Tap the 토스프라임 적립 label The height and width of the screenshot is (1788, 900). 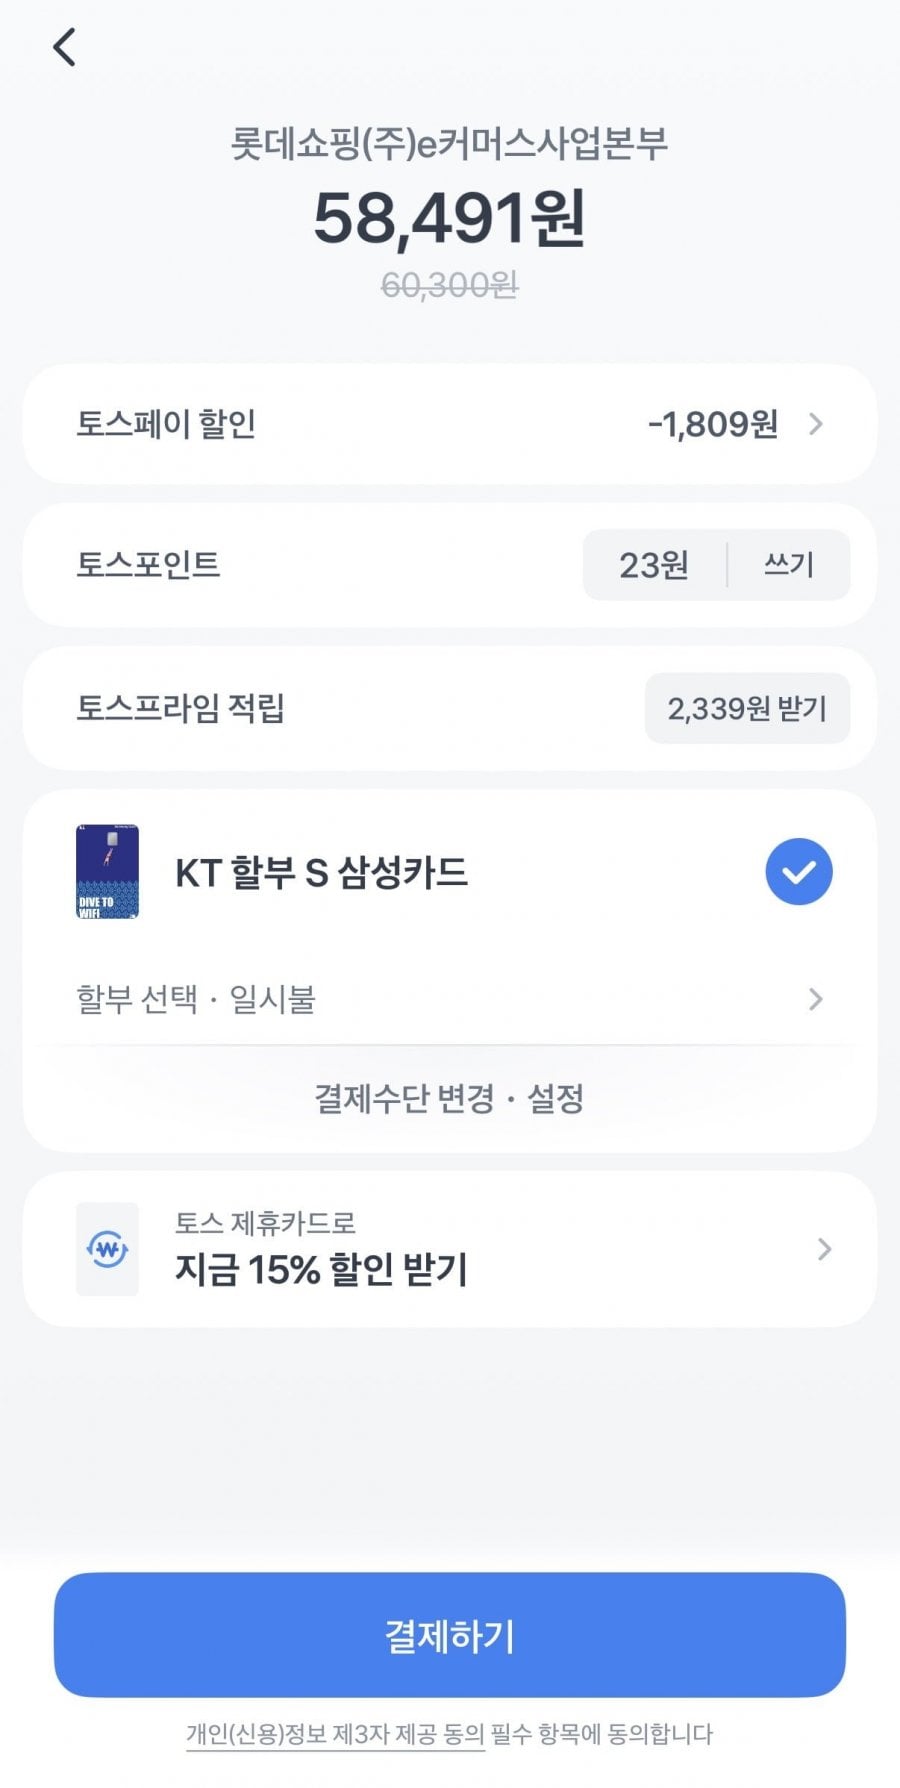click(180, 708)
